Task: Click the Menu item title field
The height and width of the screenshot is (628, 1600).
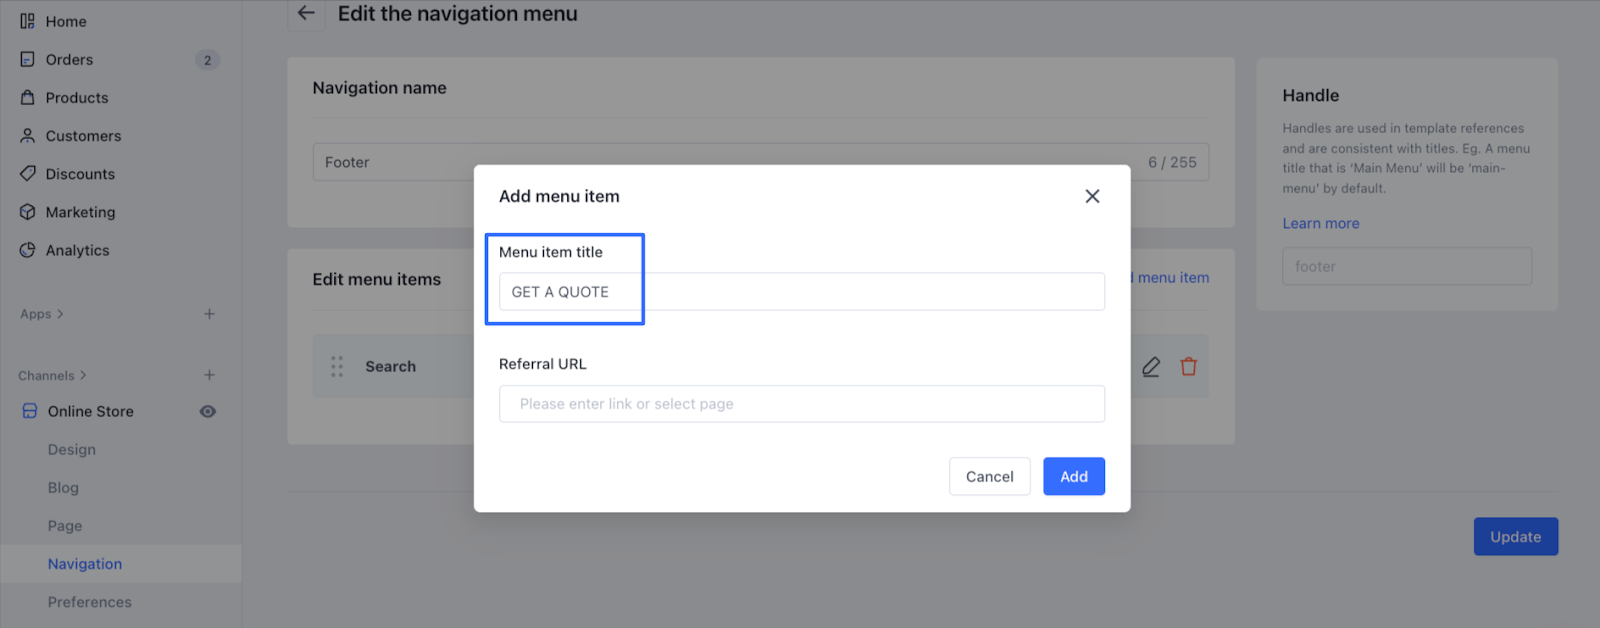Action: point(801,292)
